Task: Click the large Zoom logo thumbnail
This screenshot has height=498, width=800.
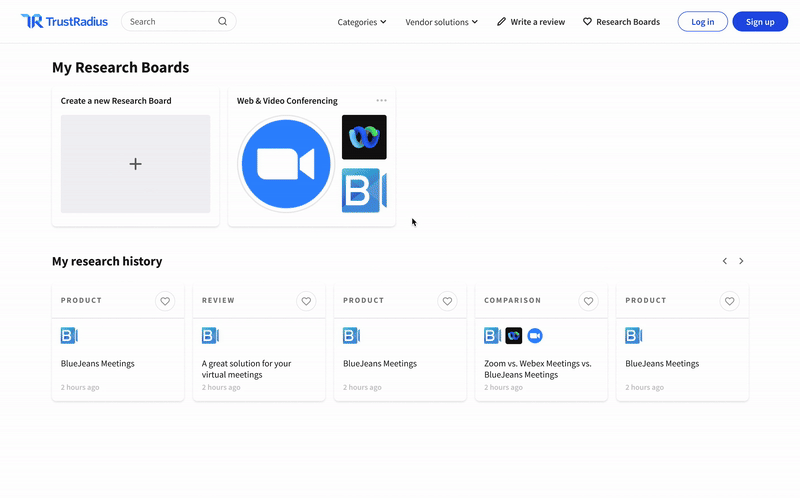Action: (x=286, y=164)
